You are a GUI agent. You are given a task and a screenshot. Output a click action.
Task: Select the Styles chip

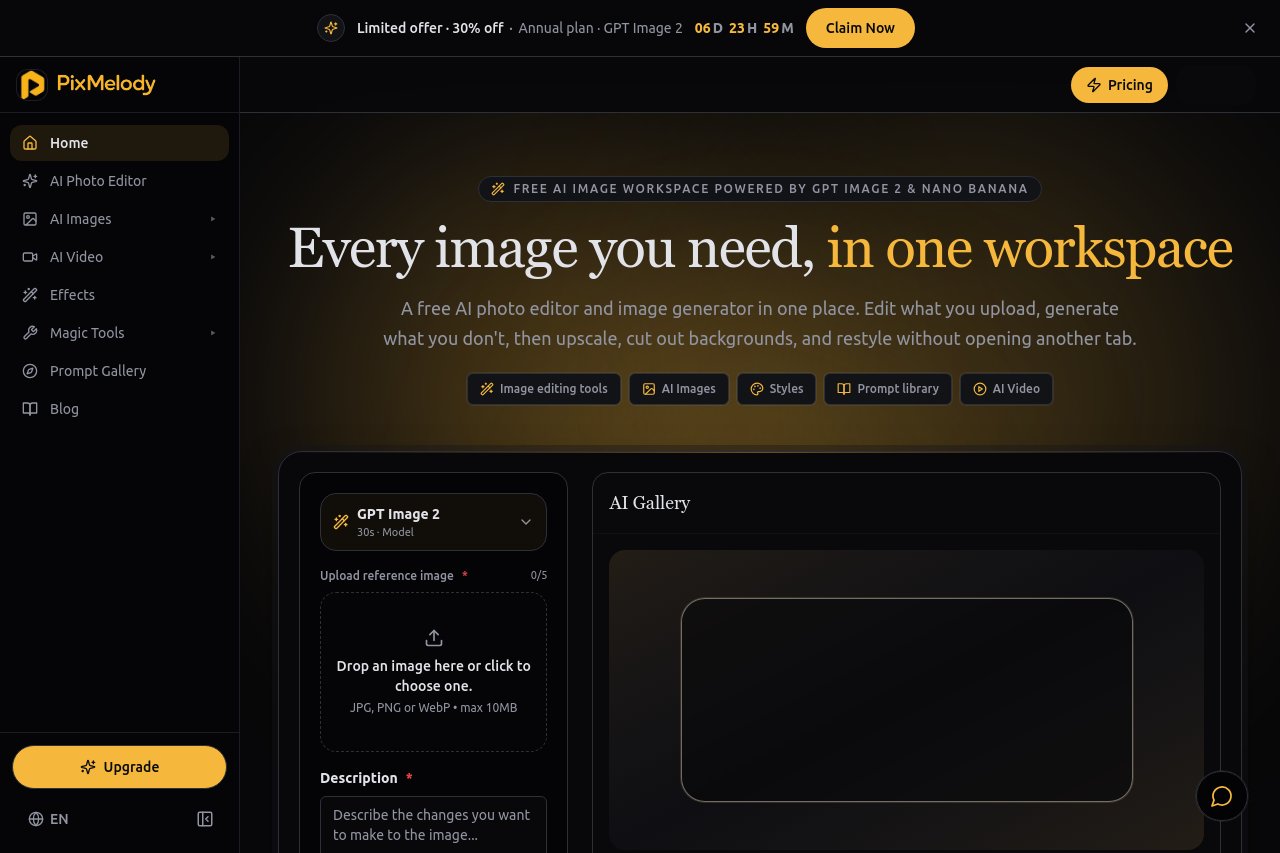[x=777, y=389]
